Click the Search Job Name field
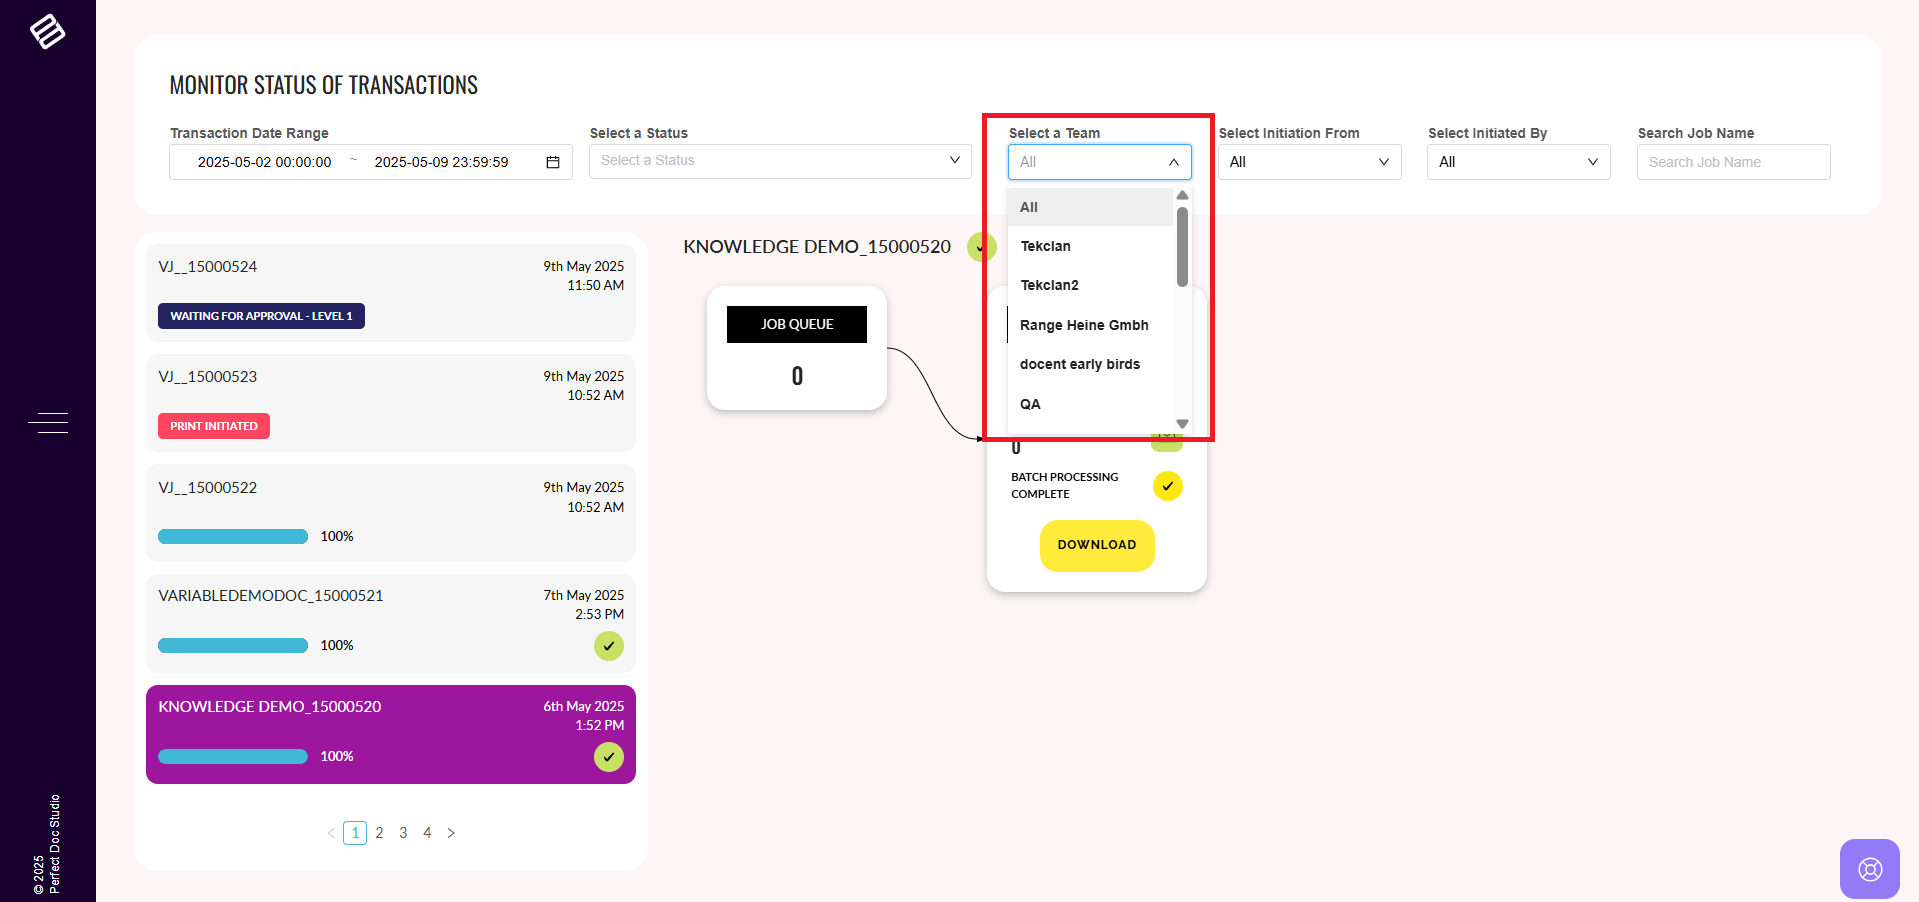Image resolution: width=1919 pixels, height=902 pixels. coord(1733,162)
